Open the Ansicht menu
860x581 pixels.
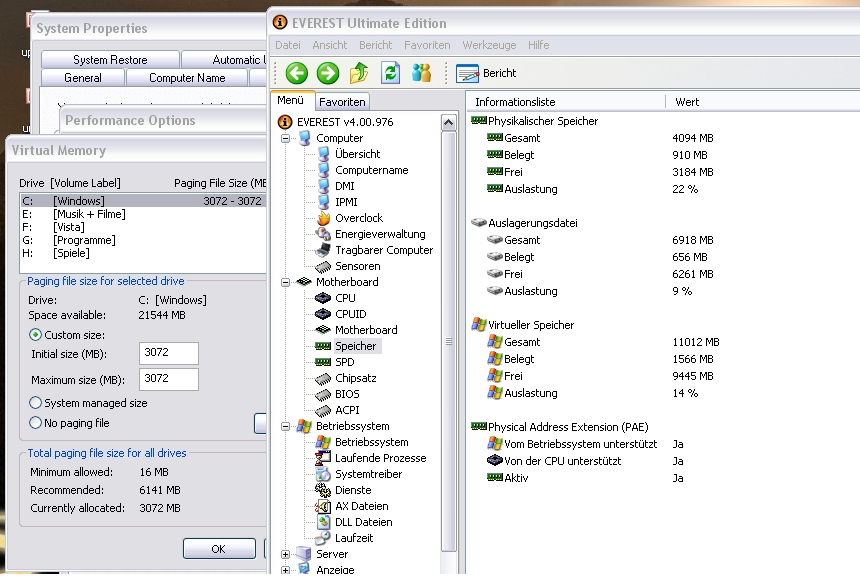pyautogui.click(x=330, y=45)
